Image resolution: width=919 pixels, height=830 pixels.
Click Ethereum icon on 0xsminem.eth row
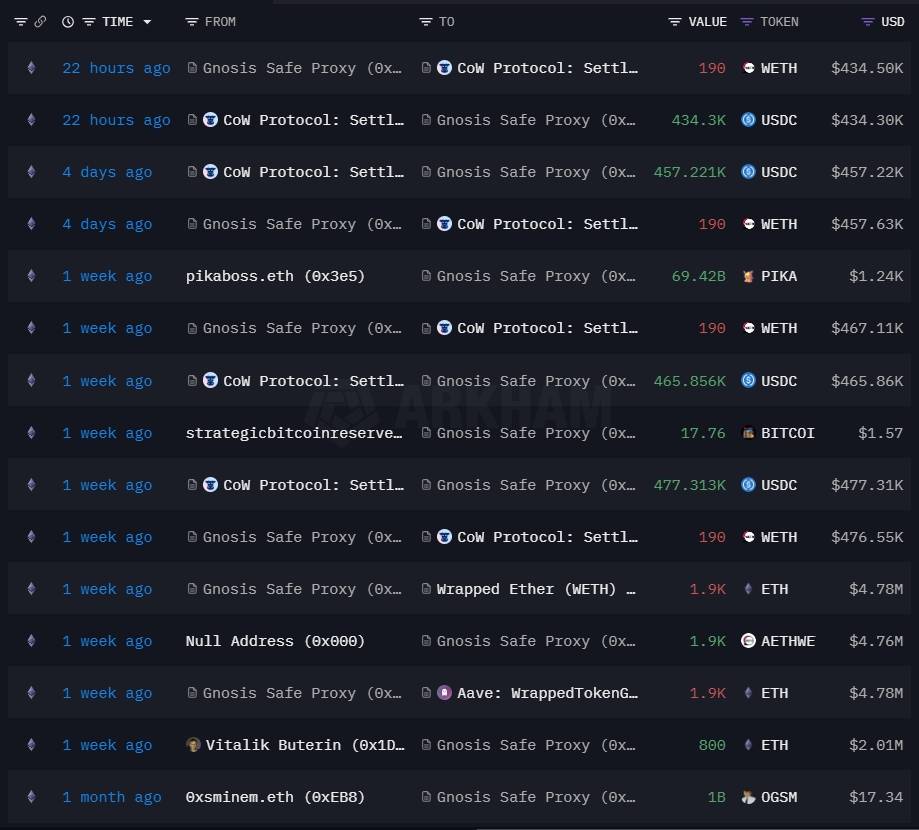(x=32, y=797)
